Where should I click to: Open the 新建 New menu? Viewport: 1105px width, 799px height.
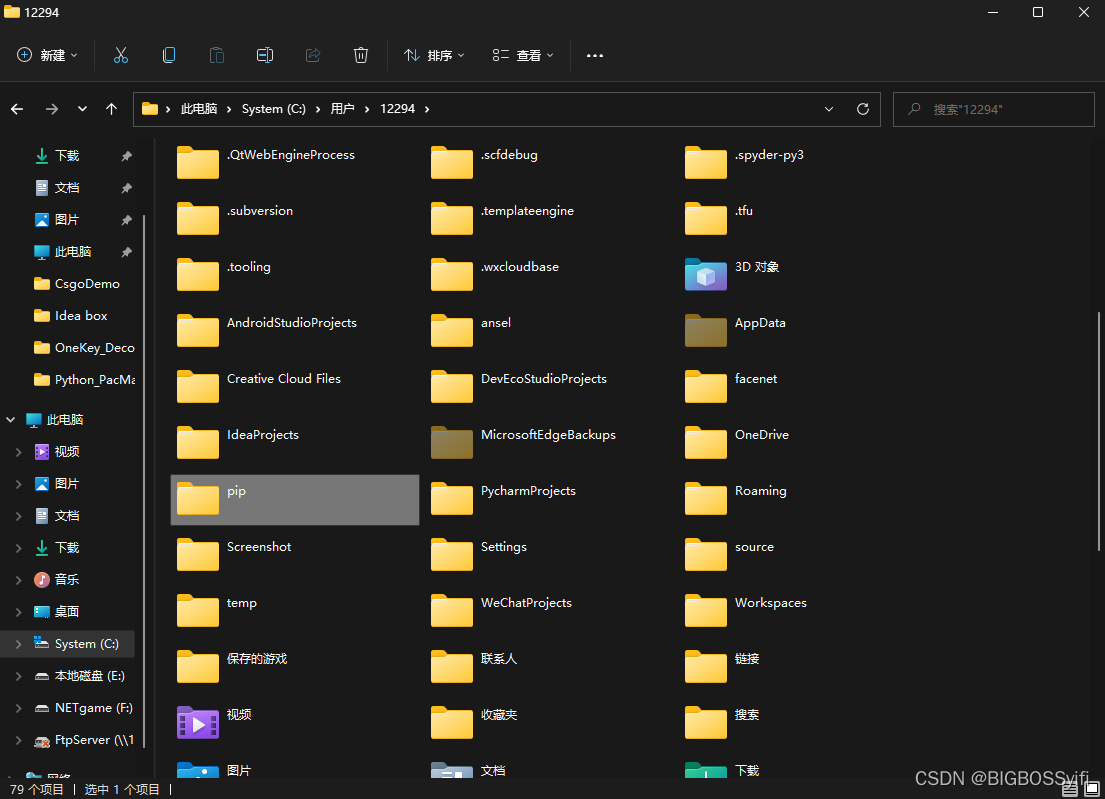[46, 55]
